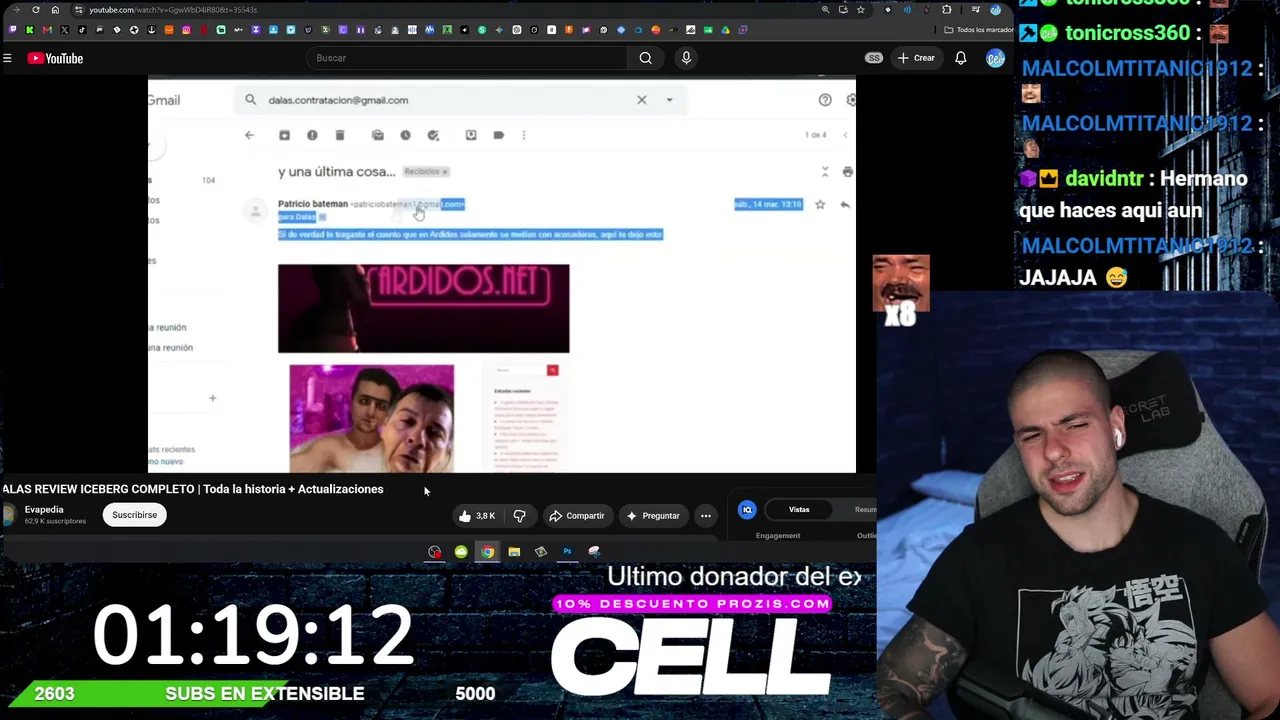The image size is (1280, 720).
Task: Expand Gmail search options arrow
Action: click(669, 100)
